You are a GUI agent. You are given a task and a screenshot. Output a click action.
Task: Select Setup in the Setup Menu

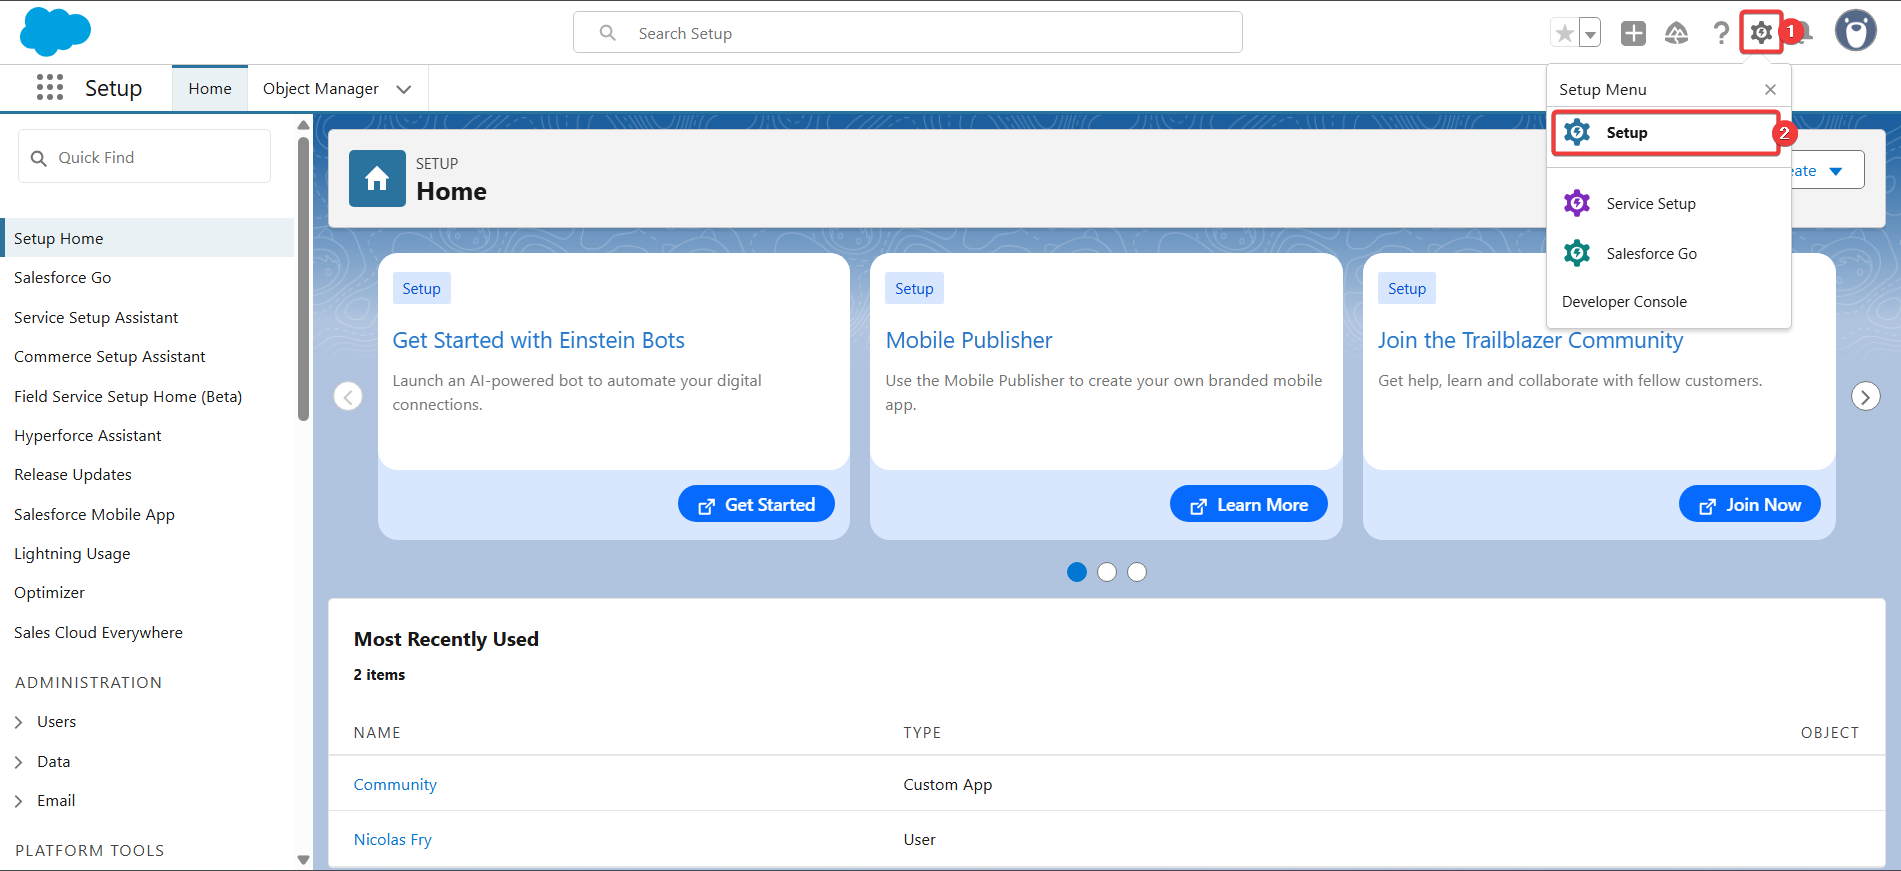coord(1666,133)
